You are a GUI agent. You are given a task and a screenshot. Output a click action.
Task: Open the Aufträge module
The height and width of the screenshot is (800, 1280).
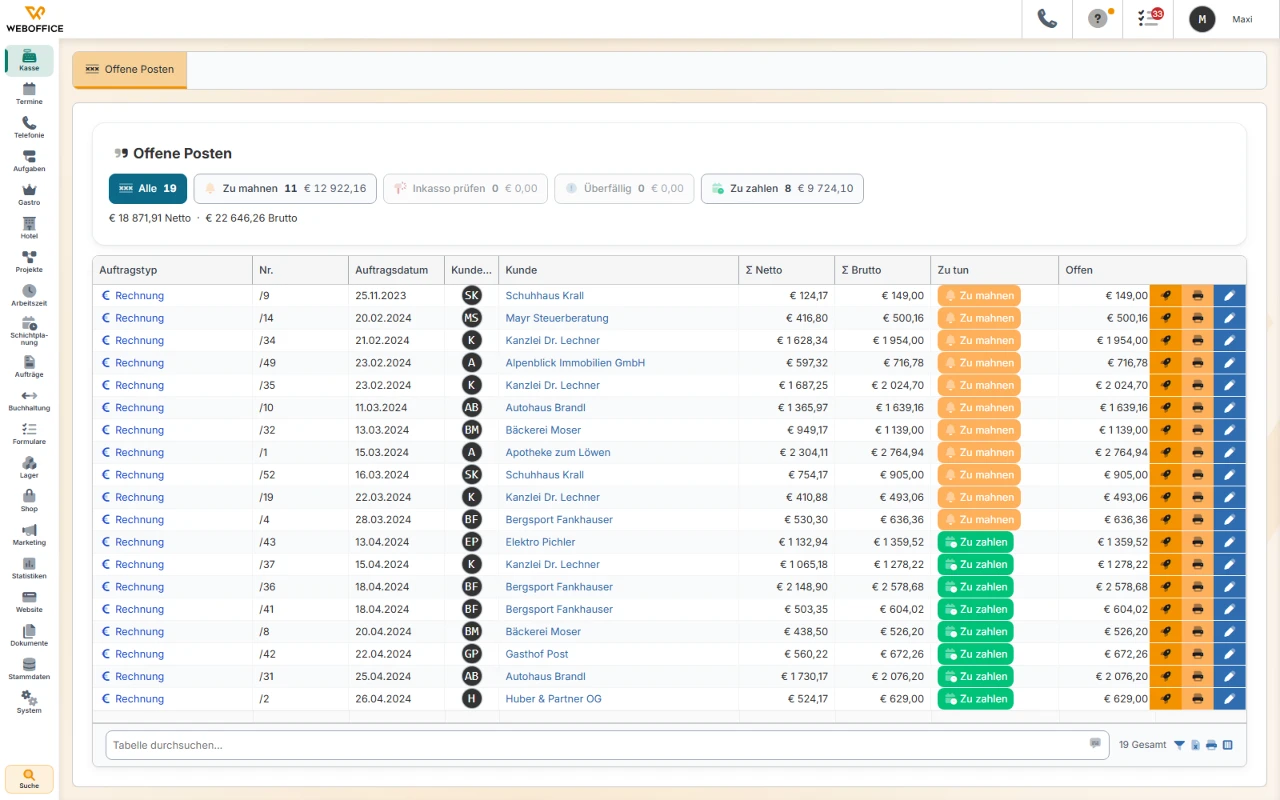29,367
